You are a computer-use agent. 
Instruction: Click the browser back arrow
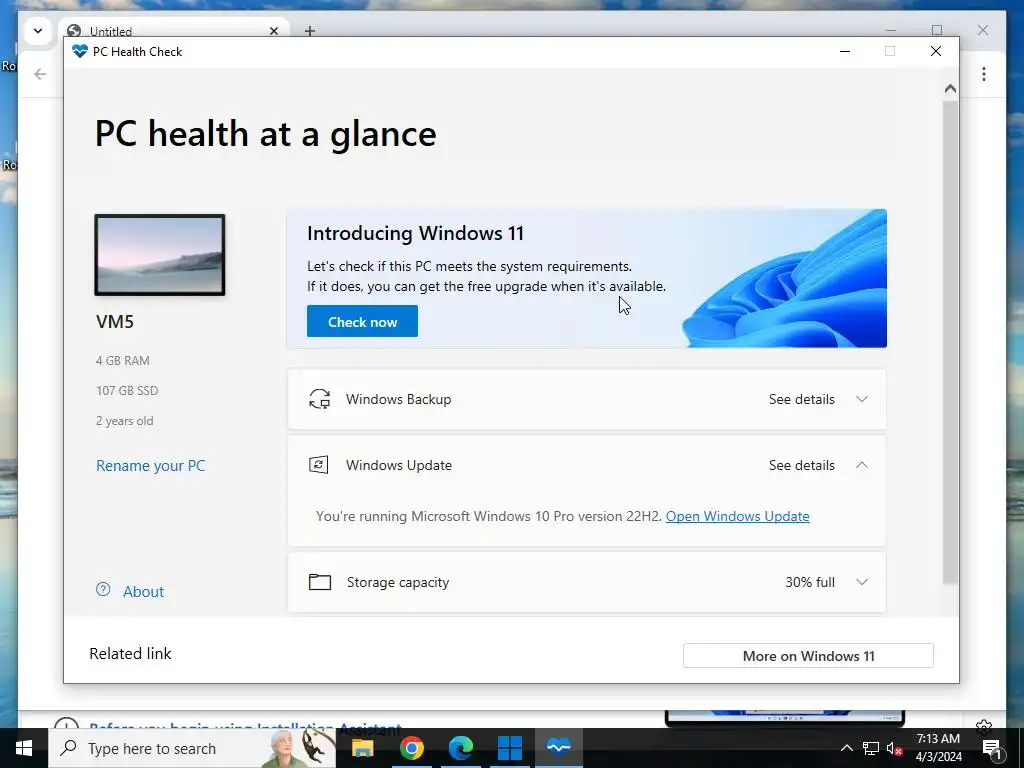click(40, 74)
